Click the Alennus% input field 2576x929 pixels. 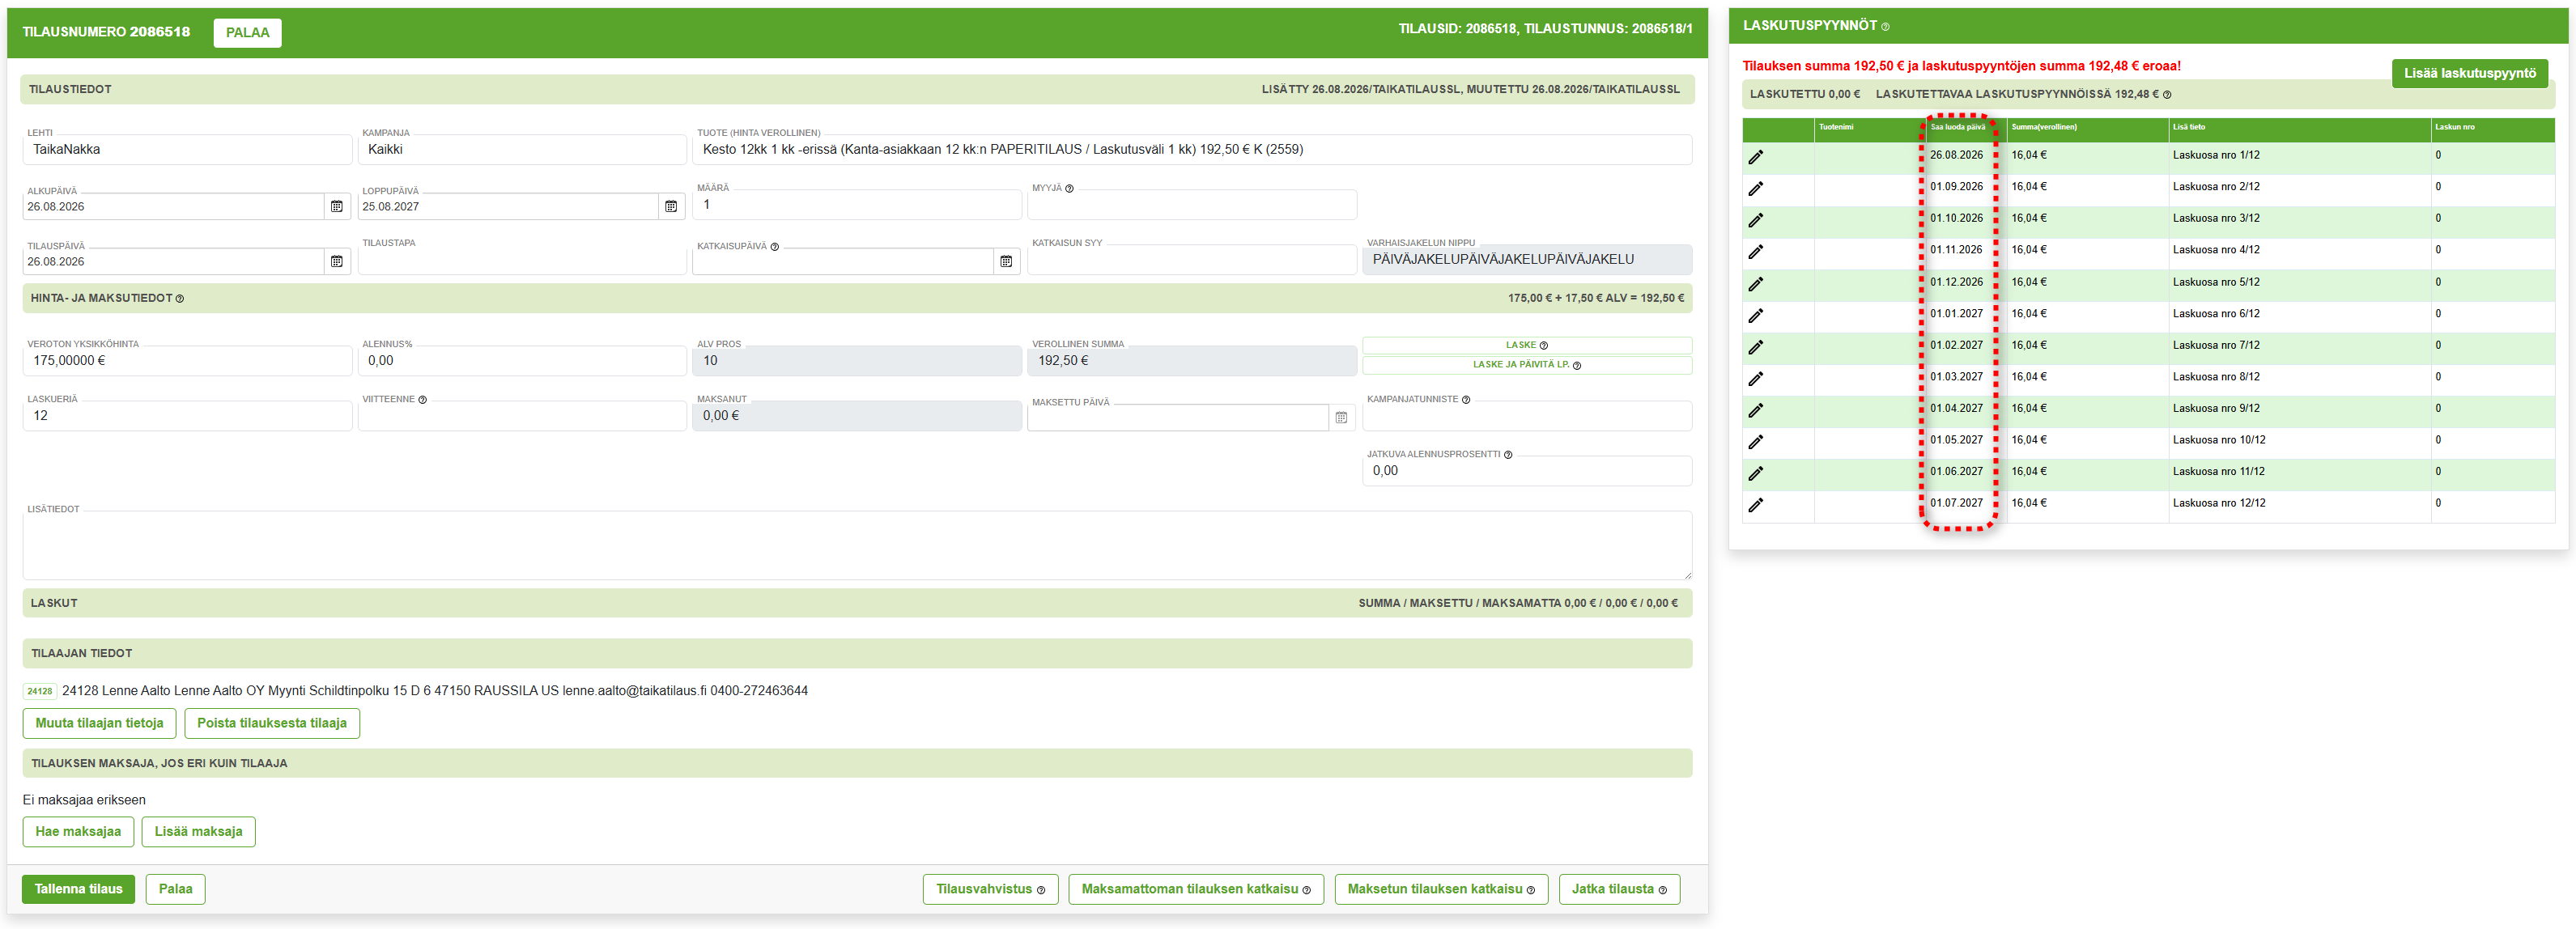point(521,361)
